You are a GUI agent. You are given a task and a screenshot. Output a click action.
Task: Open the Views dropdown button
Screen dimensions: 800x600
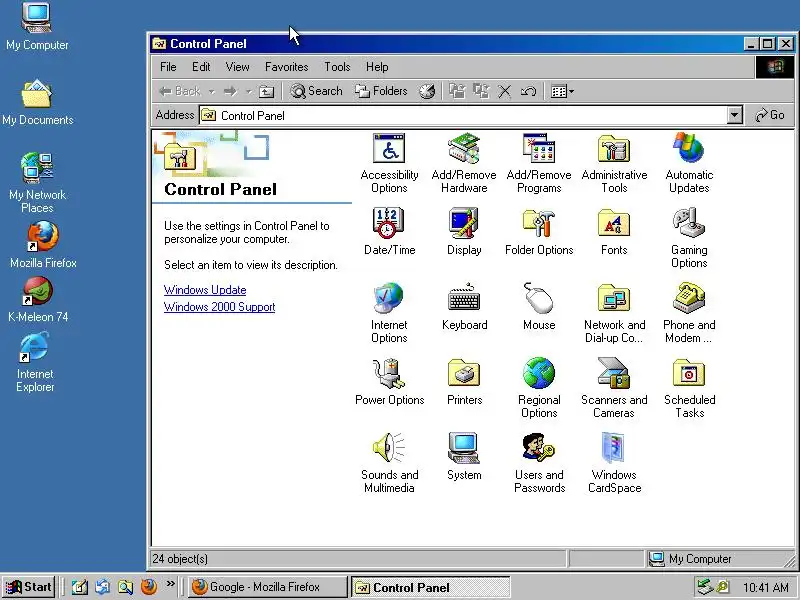click(x=562, y=91)
